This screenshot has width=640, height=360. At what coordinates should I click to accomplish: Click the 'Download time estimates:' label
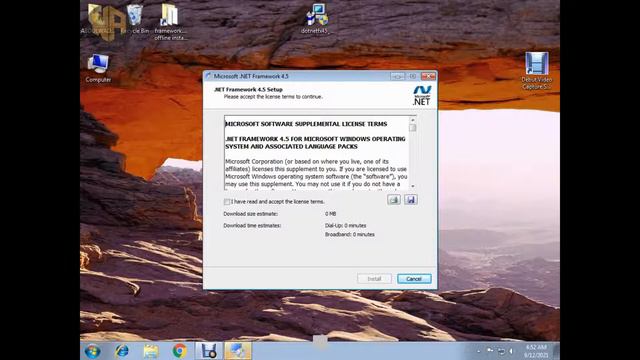click(x=252, y=225)
